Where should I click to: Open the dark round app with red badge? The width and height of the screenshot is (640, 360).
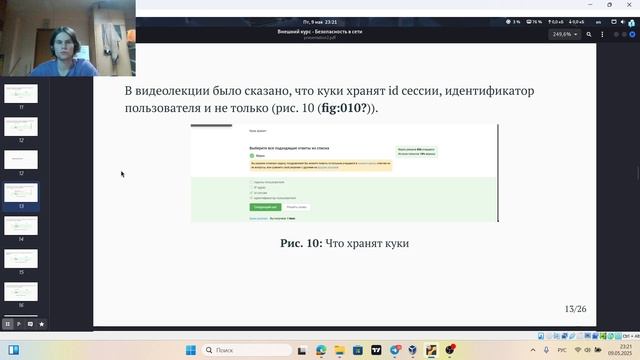pyautogui.click(x=450, y=350)
